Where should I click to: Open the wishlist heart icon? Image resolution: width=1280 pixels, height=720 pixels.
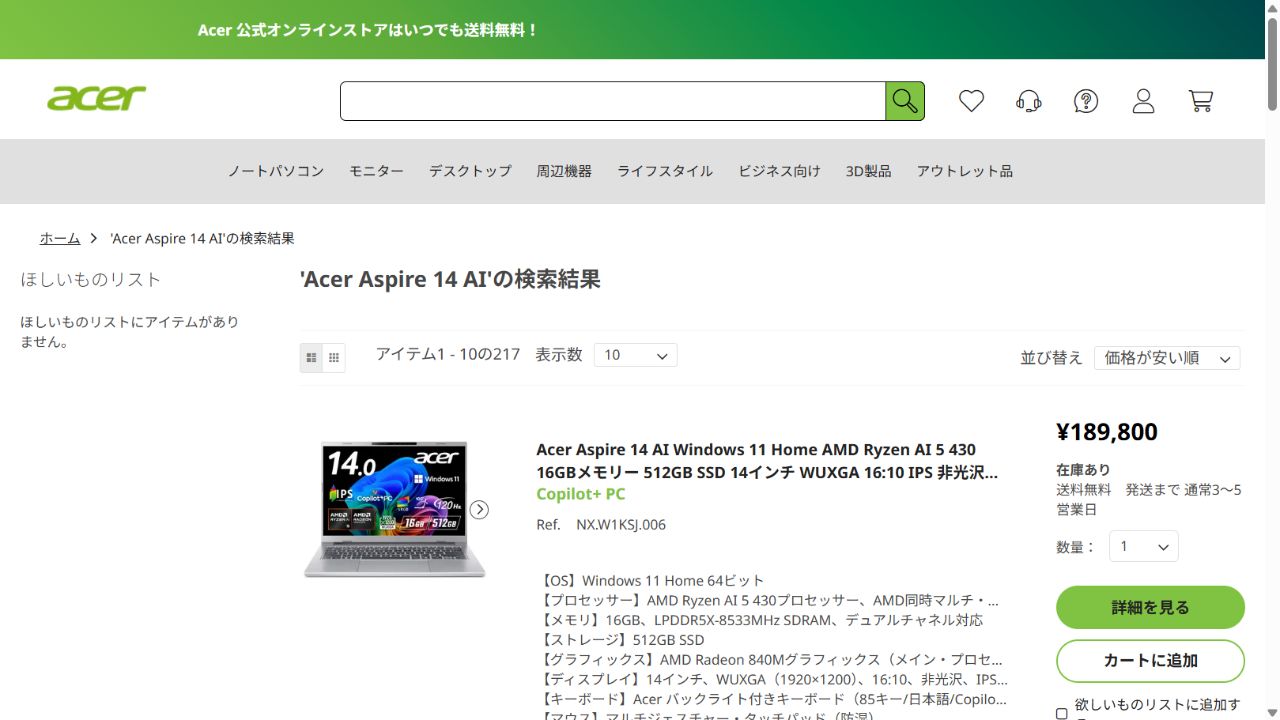(971, 101)
